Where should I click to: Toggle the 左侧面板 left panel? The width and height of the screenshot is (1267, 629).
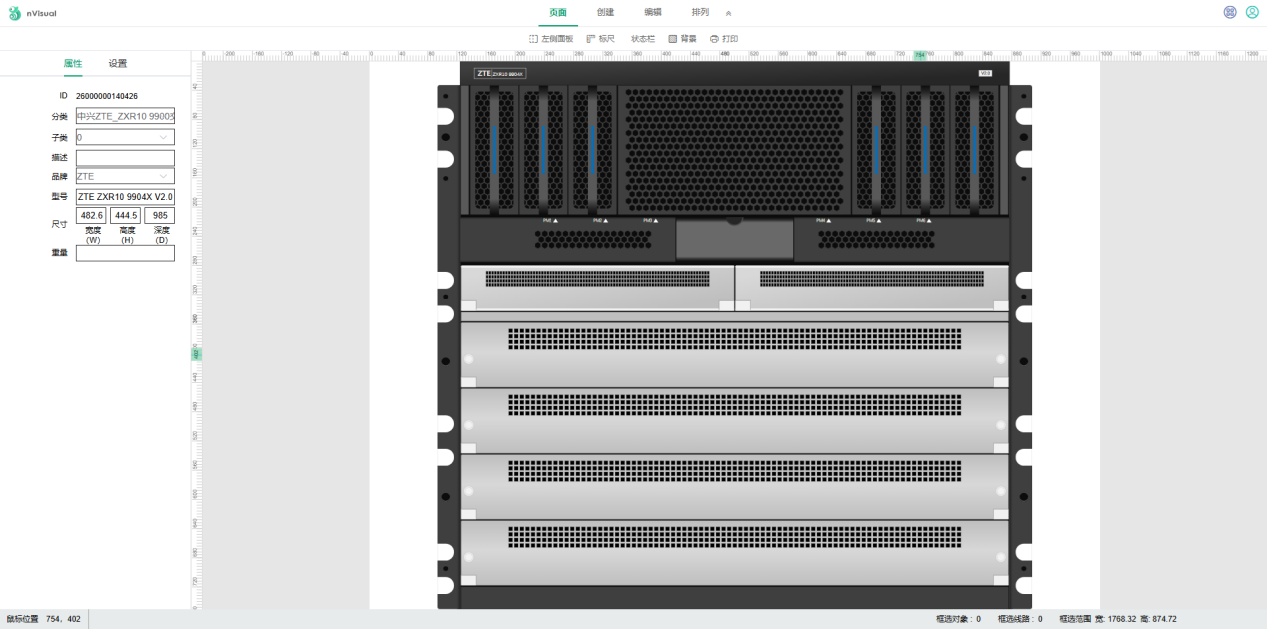click(x=551, y=39)
